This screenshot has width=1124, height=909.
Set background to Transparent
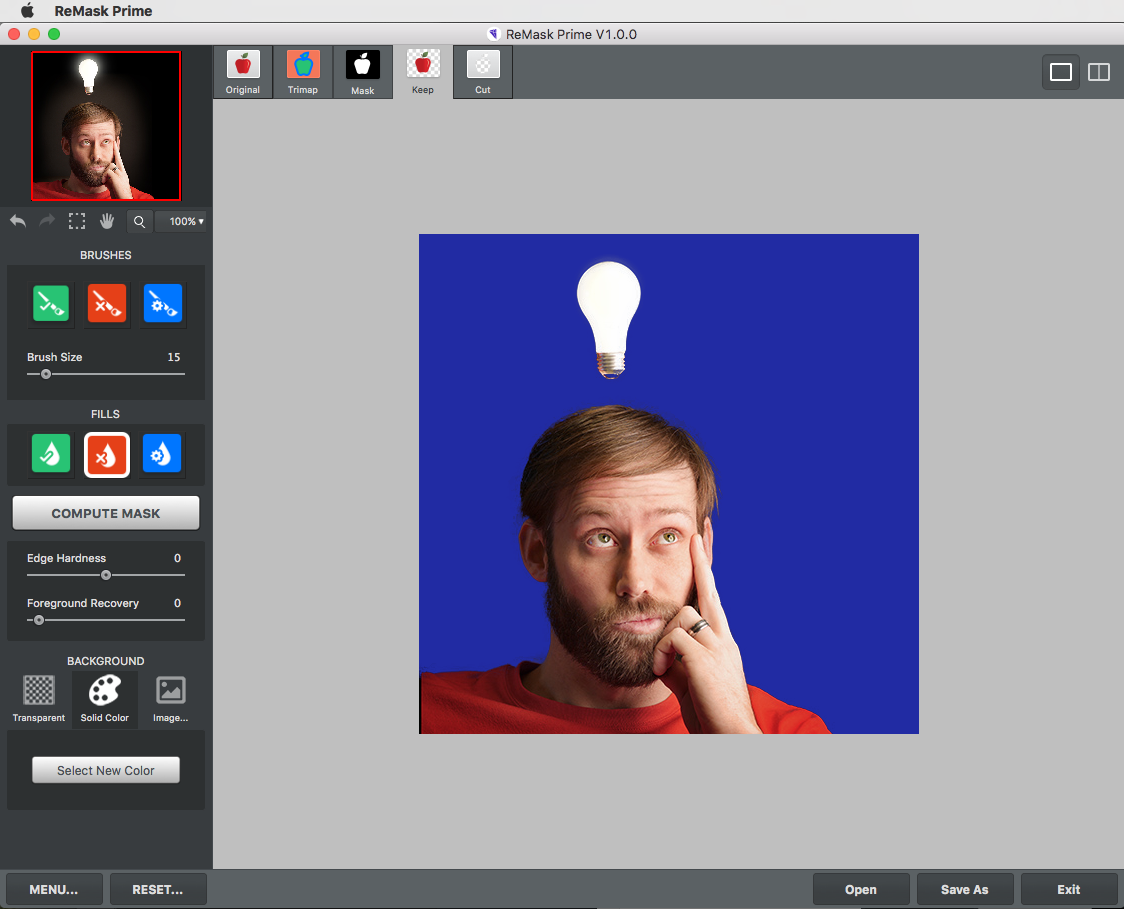tap(39, 698)
